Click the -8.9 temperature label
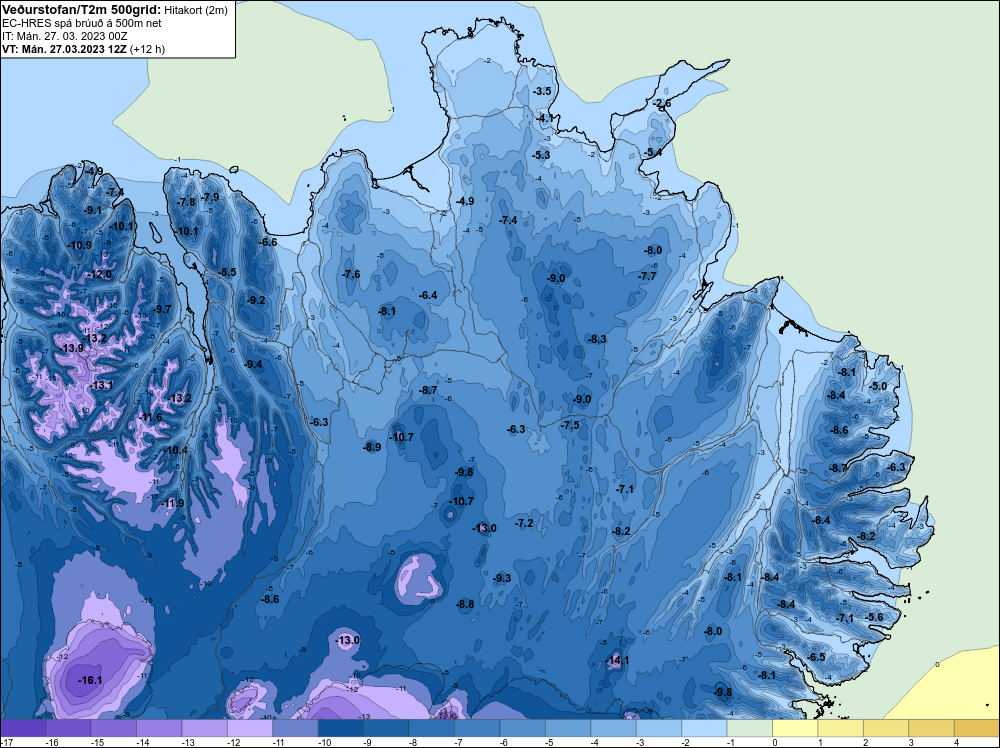 pos(372,447)
